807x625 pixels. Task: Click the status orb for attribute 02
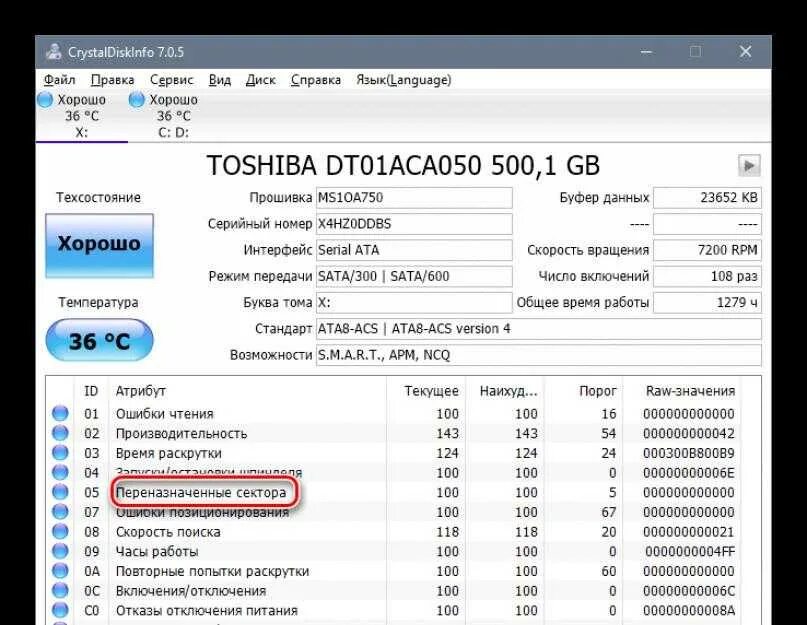pyautogui.click(x=60, y=433)
